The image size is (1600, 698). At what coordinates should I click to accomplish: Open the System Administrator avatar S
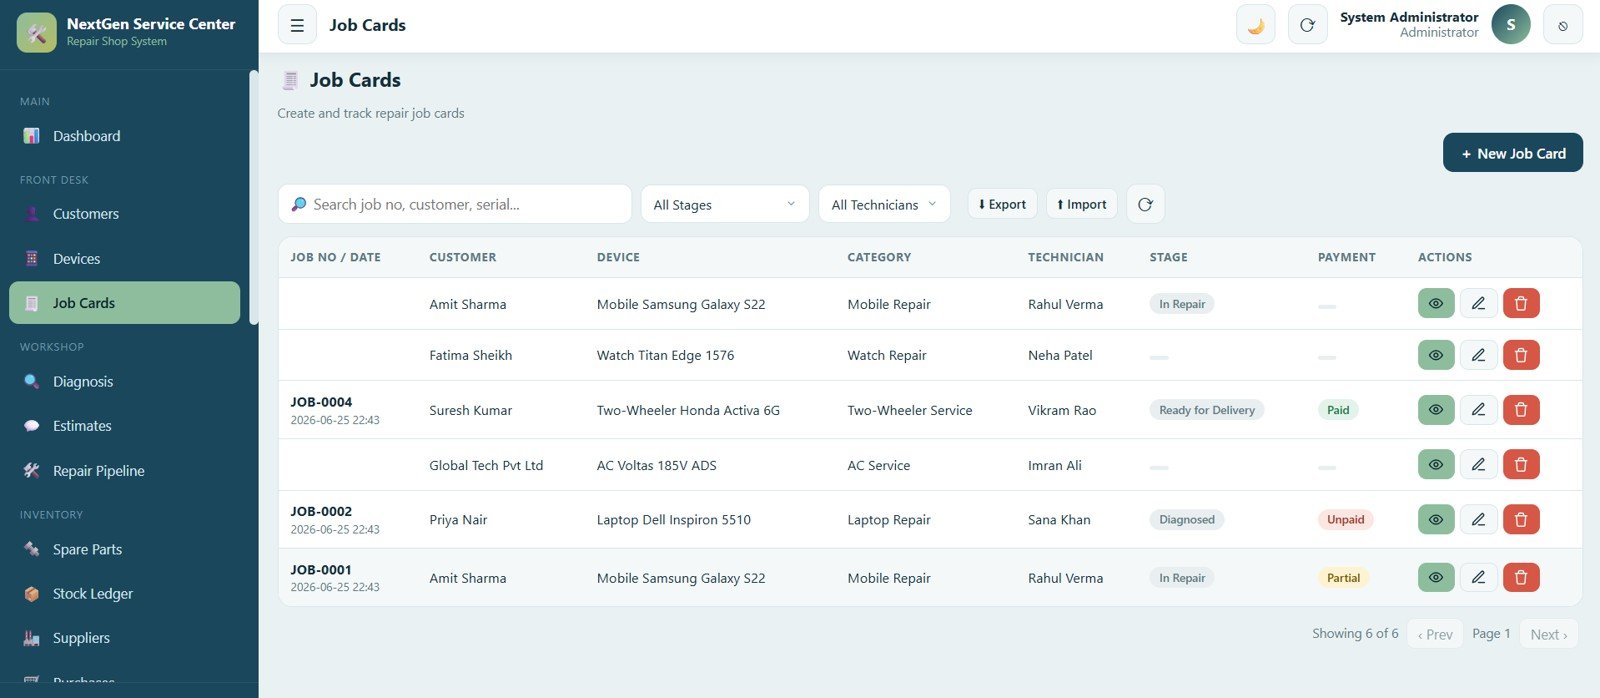click(x=1511, y=25)
